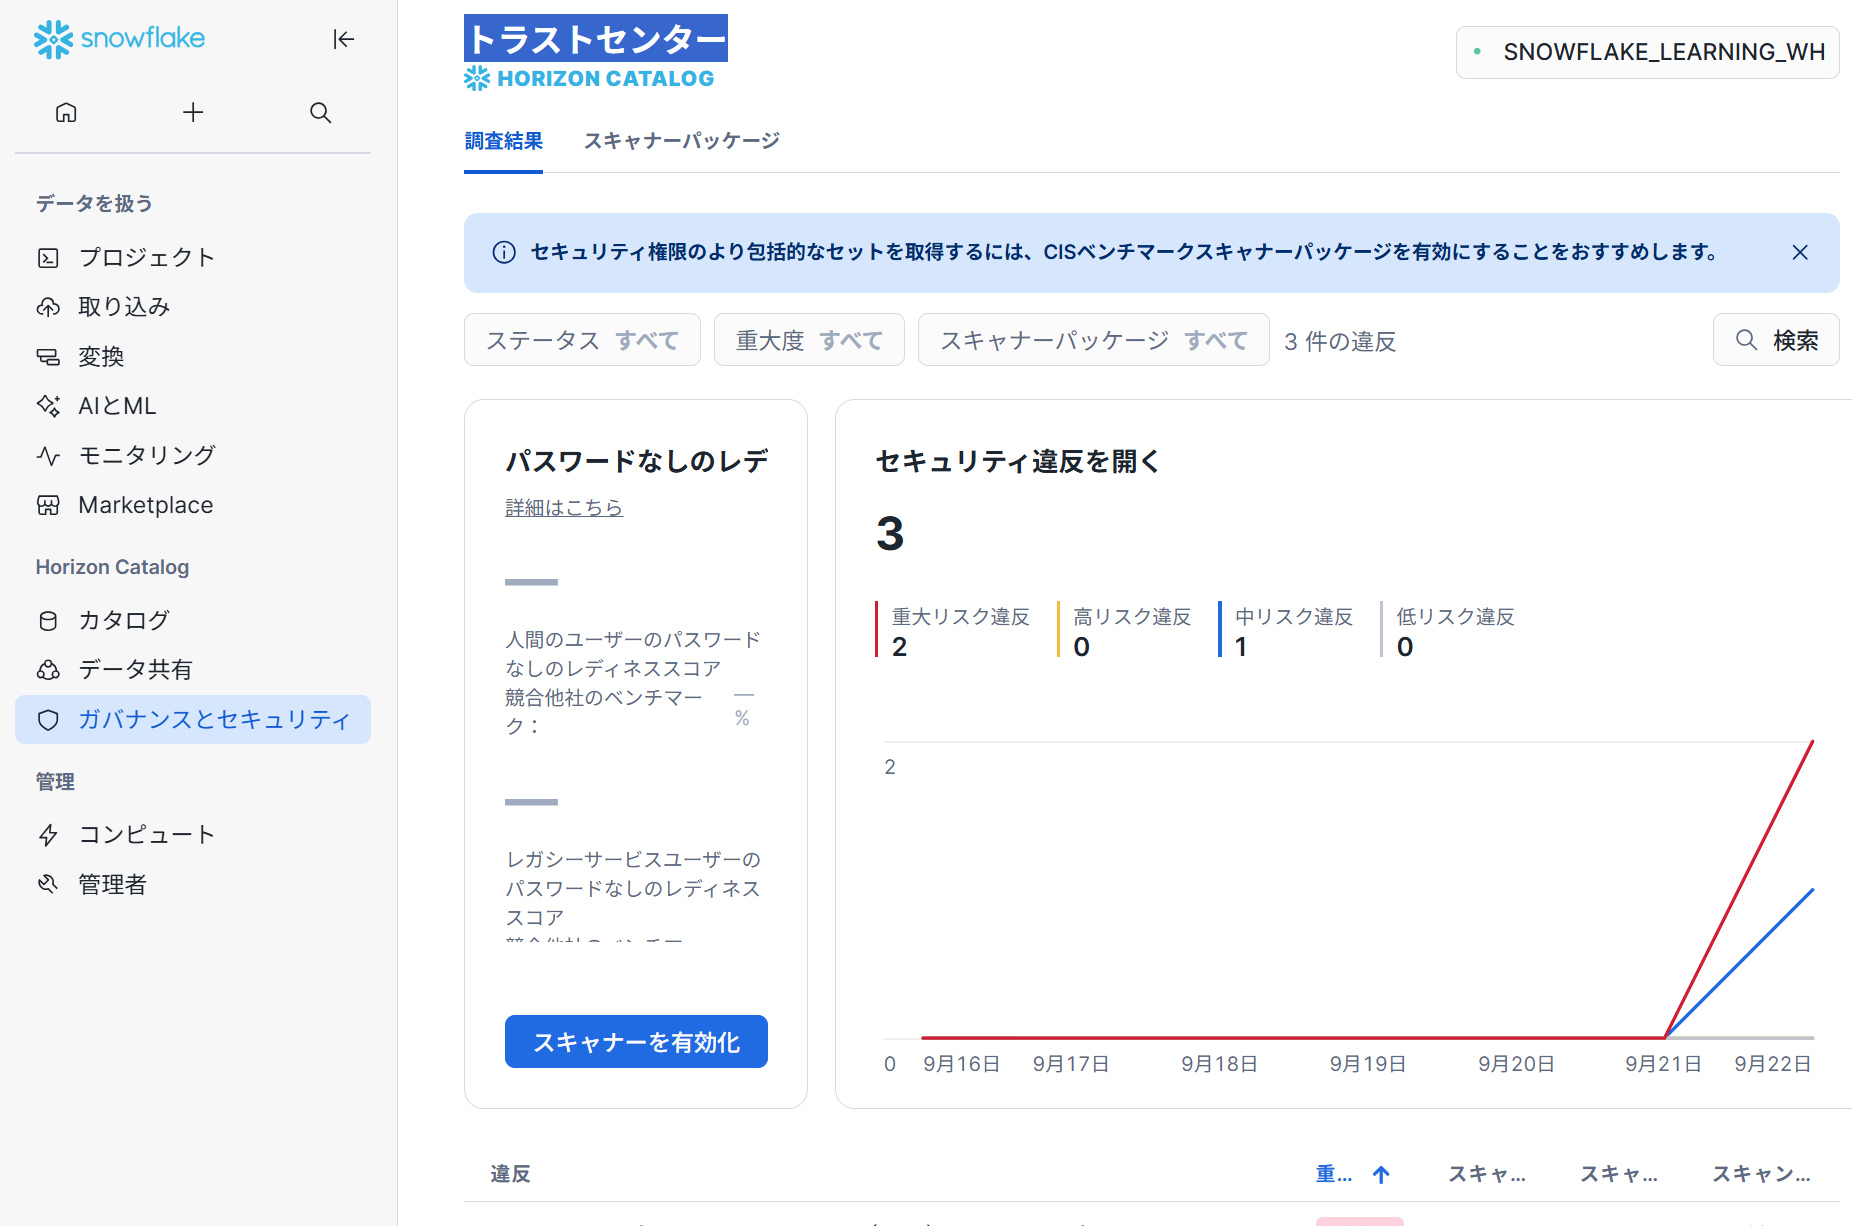Go to the Home icon
The height and width of the screenshot is (1226, 1852).
(x=66, y=112)
